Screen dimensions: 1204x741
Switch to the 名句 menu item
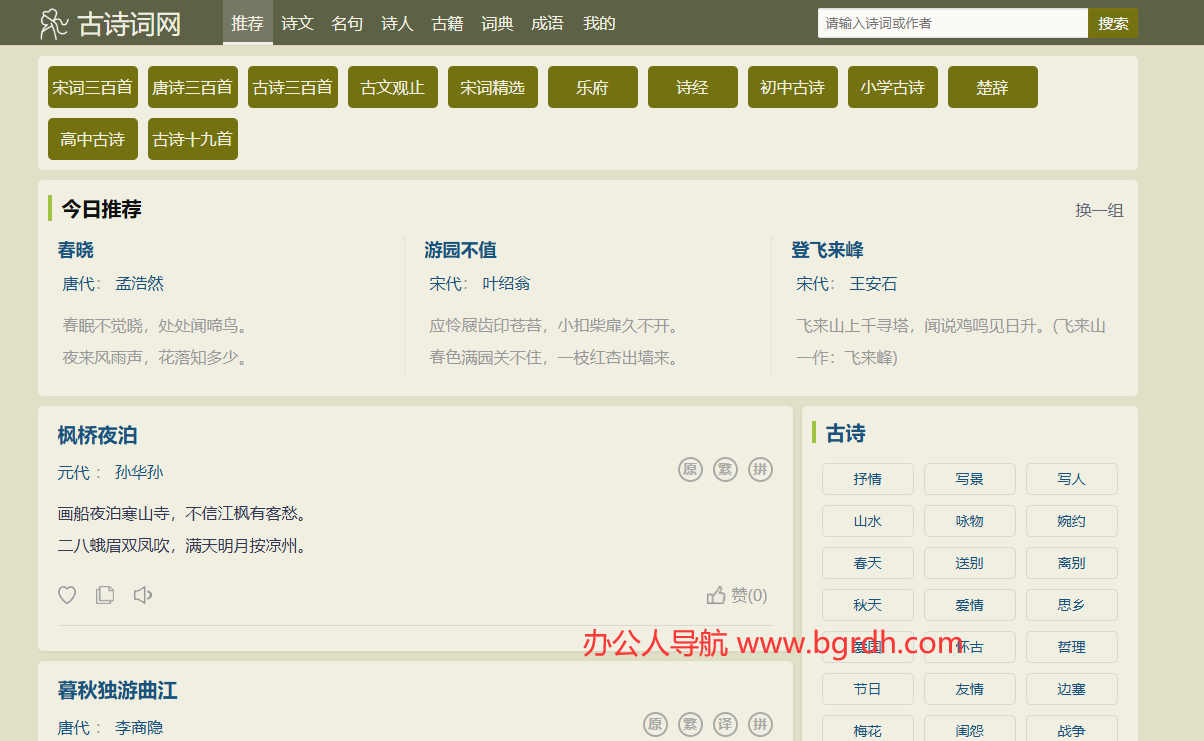point(348,23)
